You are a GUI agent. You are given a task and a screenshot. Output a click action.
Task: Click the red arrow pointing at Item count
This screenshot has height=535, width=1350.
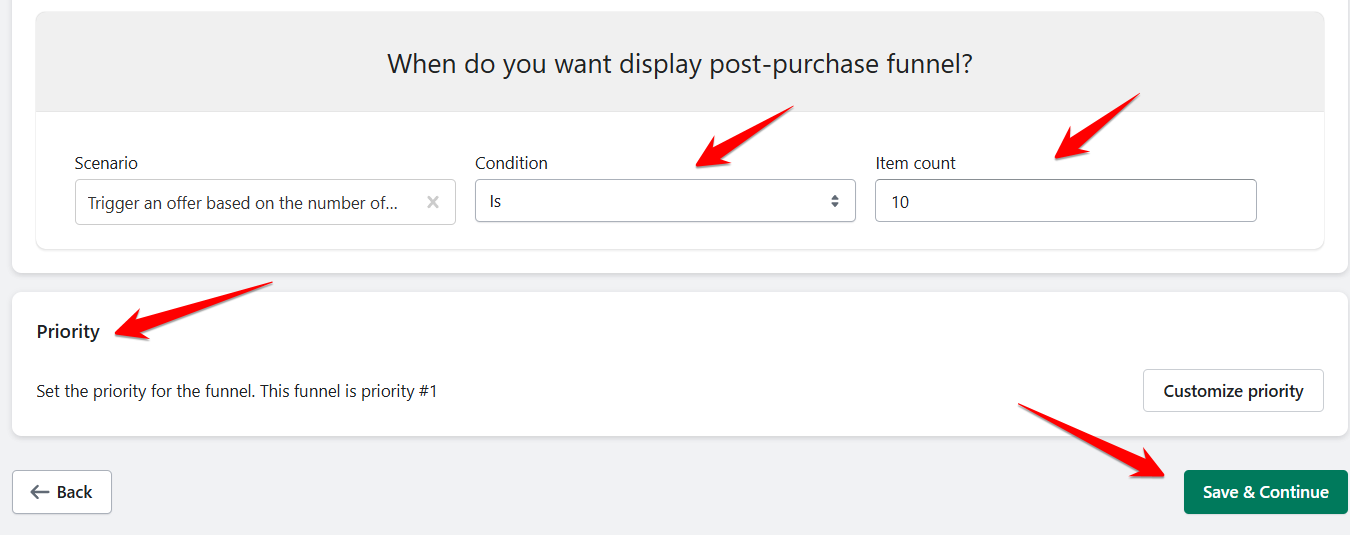1096,125
